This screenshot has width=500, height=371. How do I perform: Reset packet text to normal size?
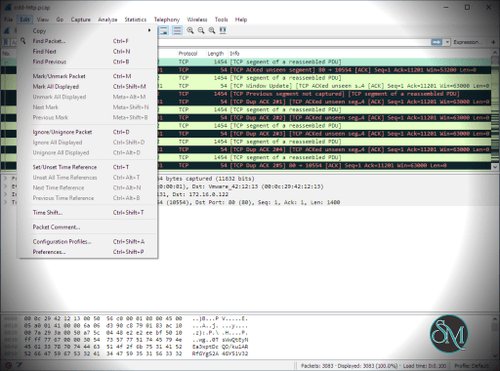[212, 30]
